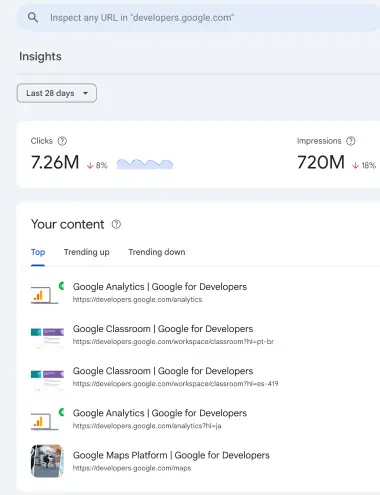Image resolution: width=380 pixels, height=495 pixels.
Task: Switch to the Trending up tab
Action: point(87,252)
